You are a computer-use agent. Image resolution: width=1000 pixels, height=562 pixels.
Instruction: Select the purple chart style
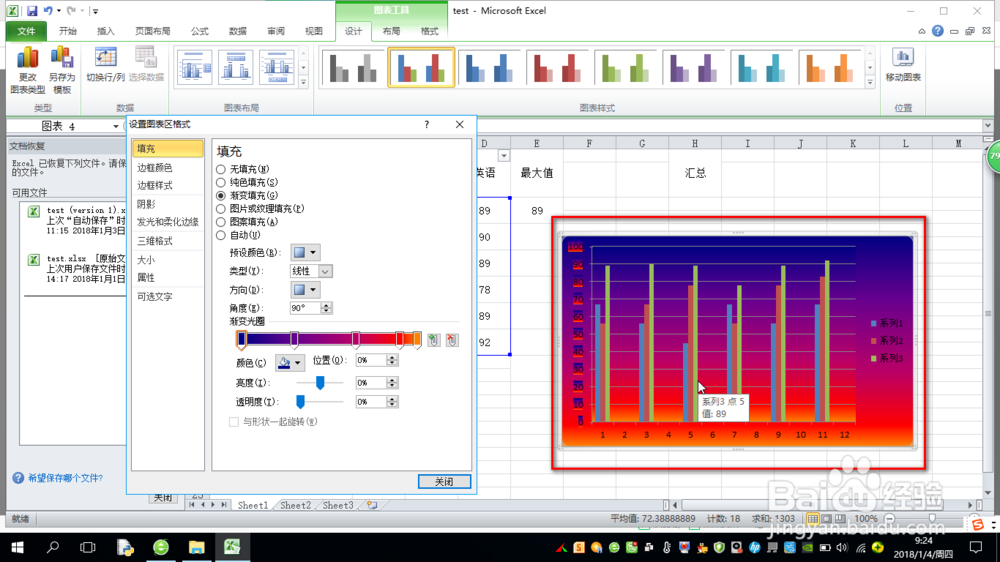(694, 67)
